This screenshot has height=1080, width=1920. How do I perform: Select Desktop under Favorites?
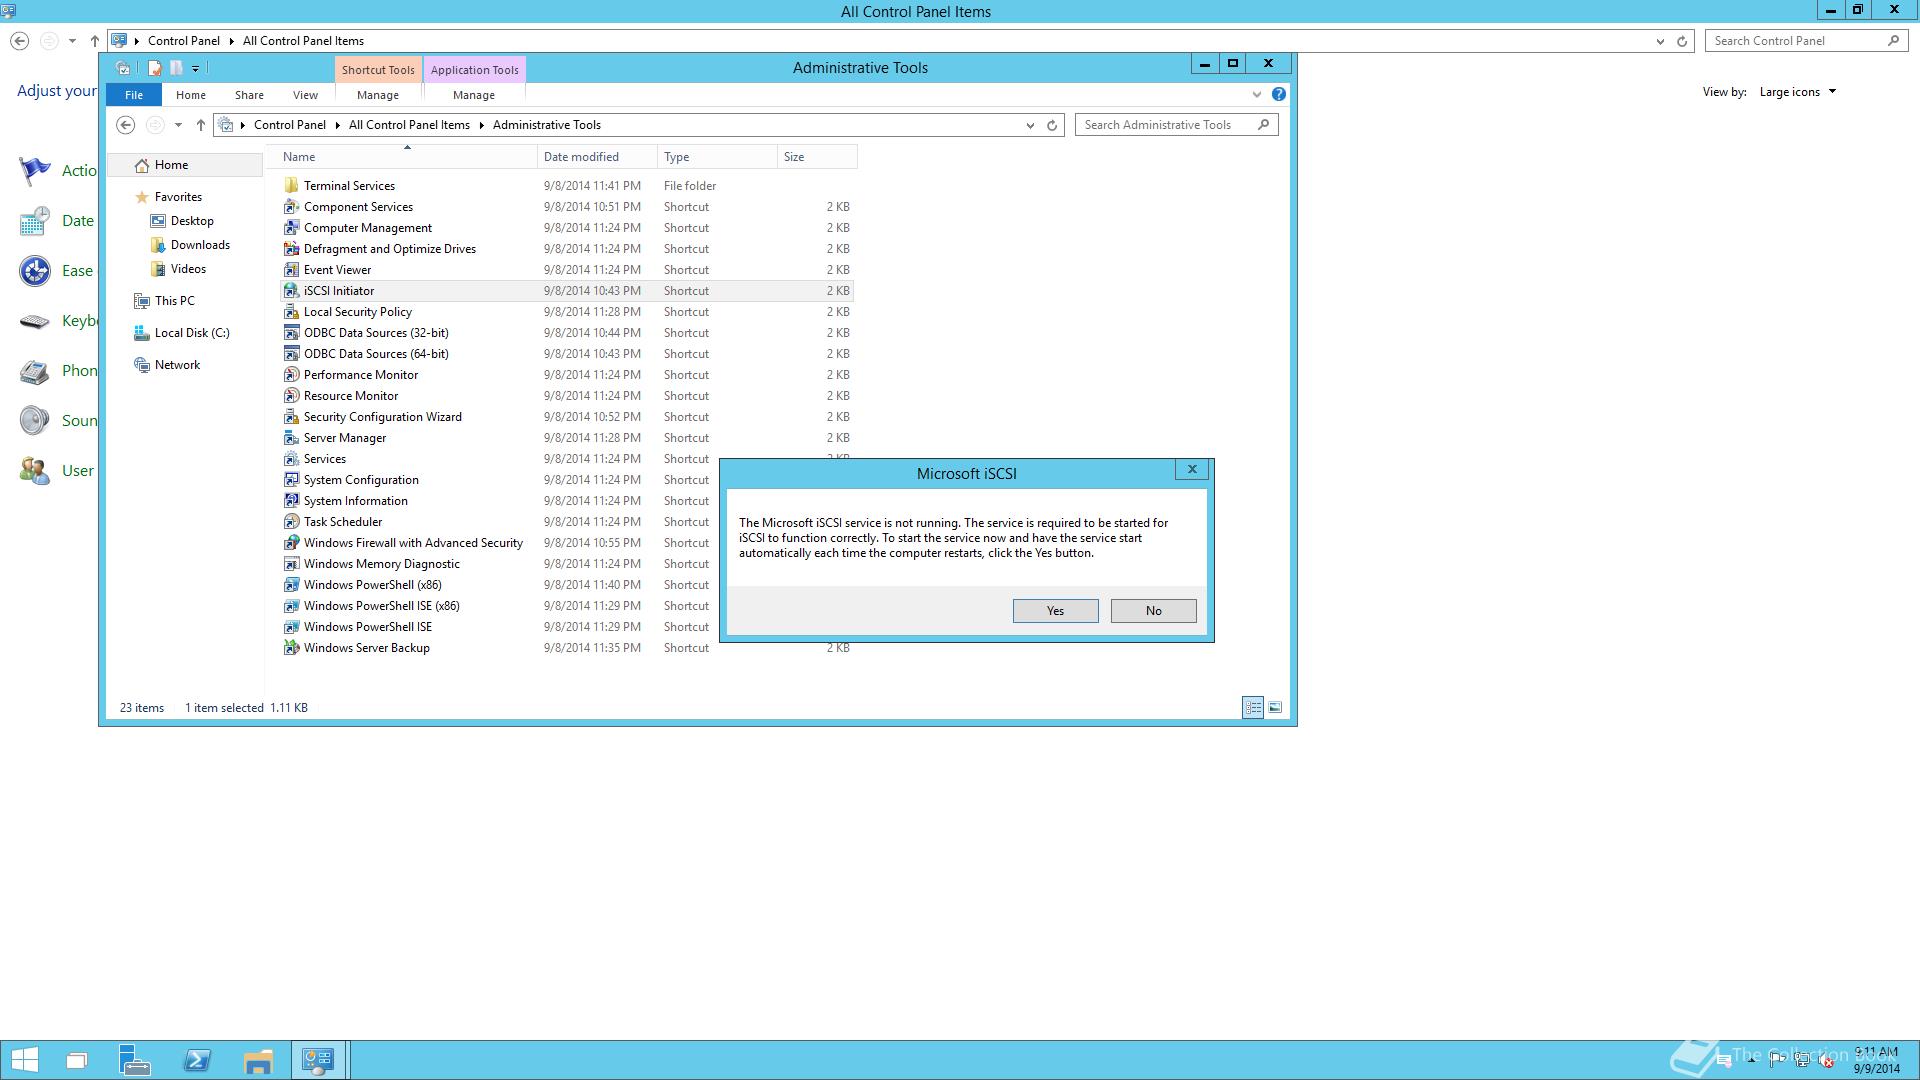(x=192, y=221)
